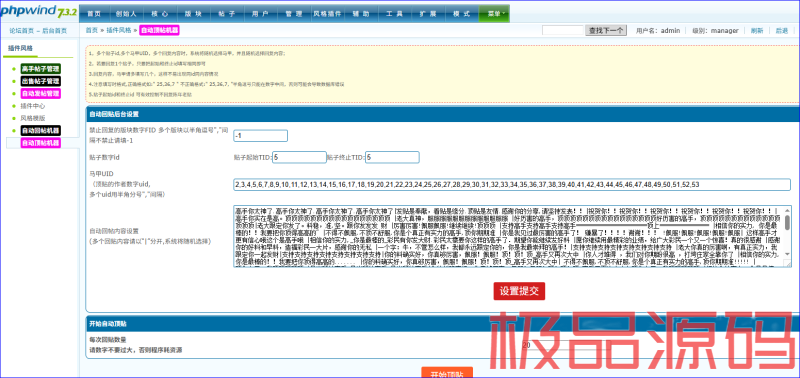This screenshot has width=800, height=378.
Task: Click the 自动回贴后台设置 section header
Action: [442, 114]
